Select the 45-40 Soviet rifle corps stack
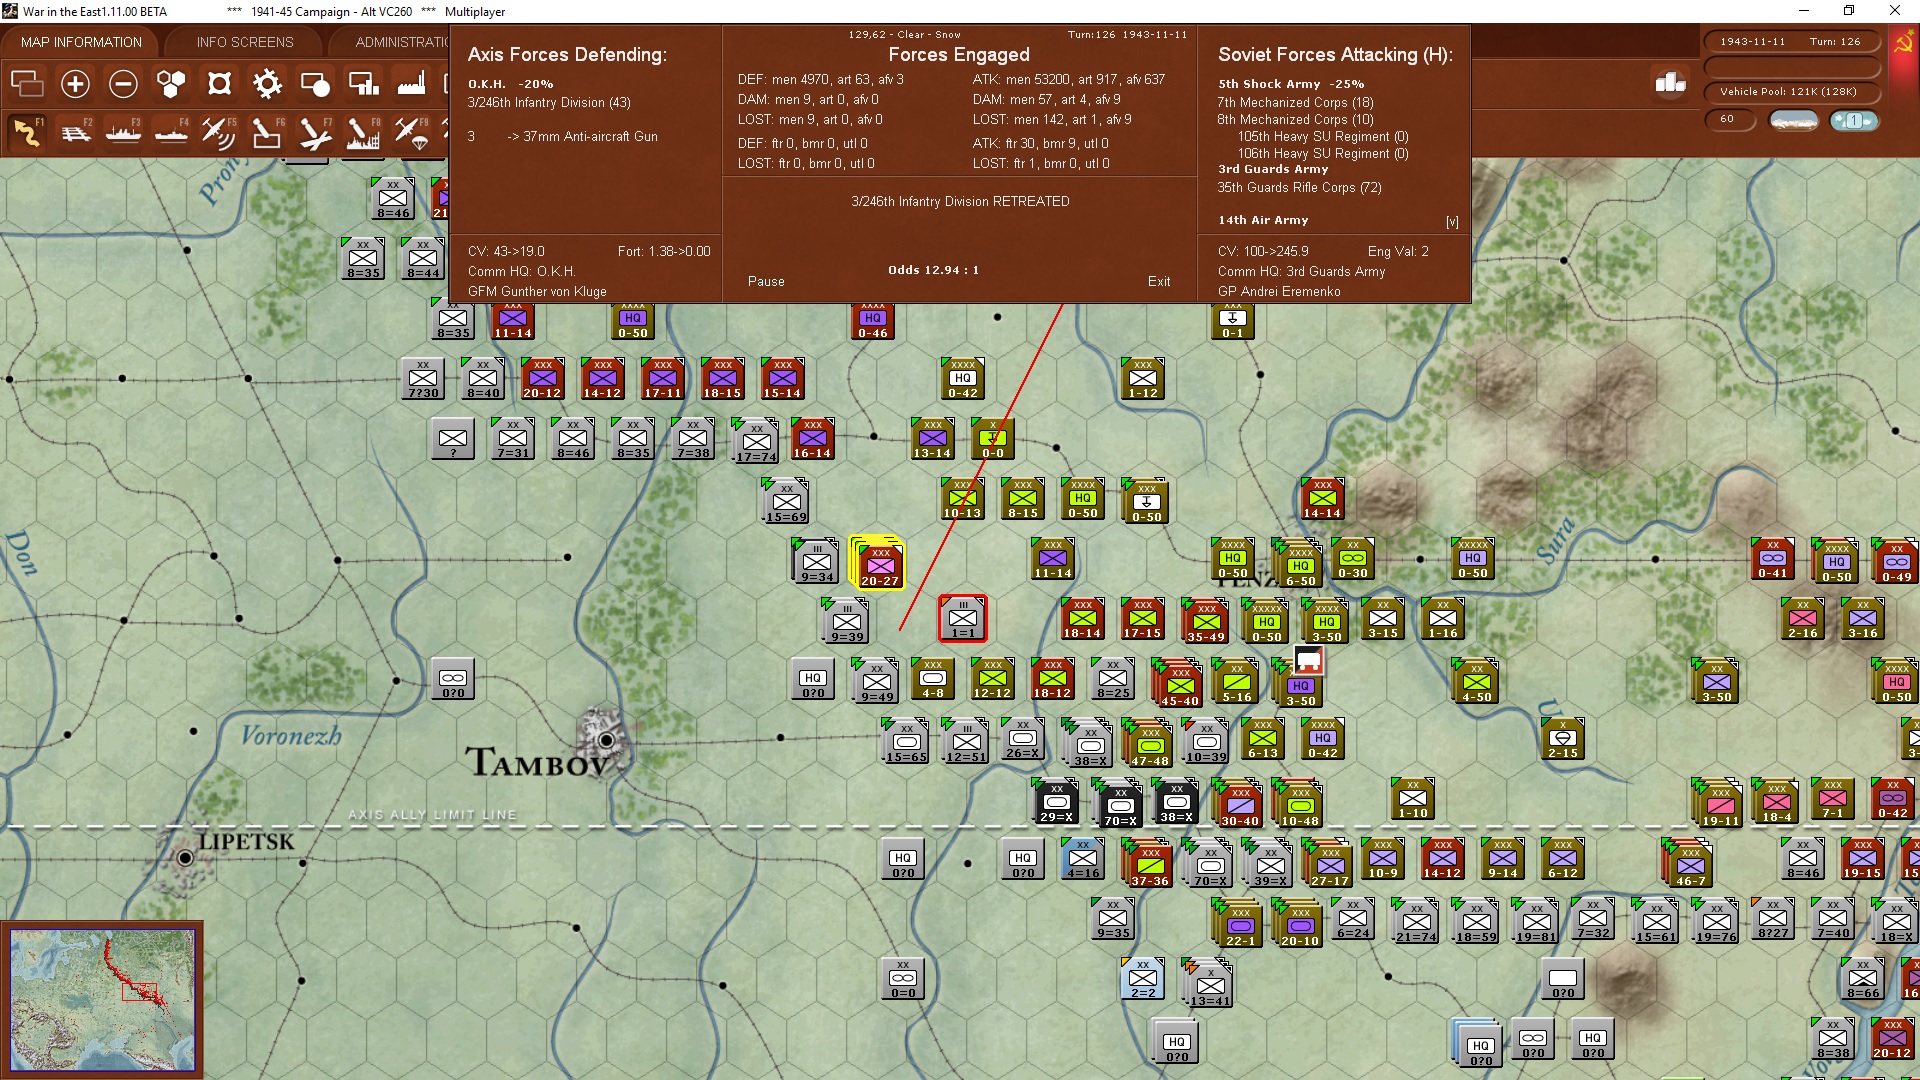The width and height of the screenshot is (1920, 1080). pyautogui.click(x=1178, y=684)
